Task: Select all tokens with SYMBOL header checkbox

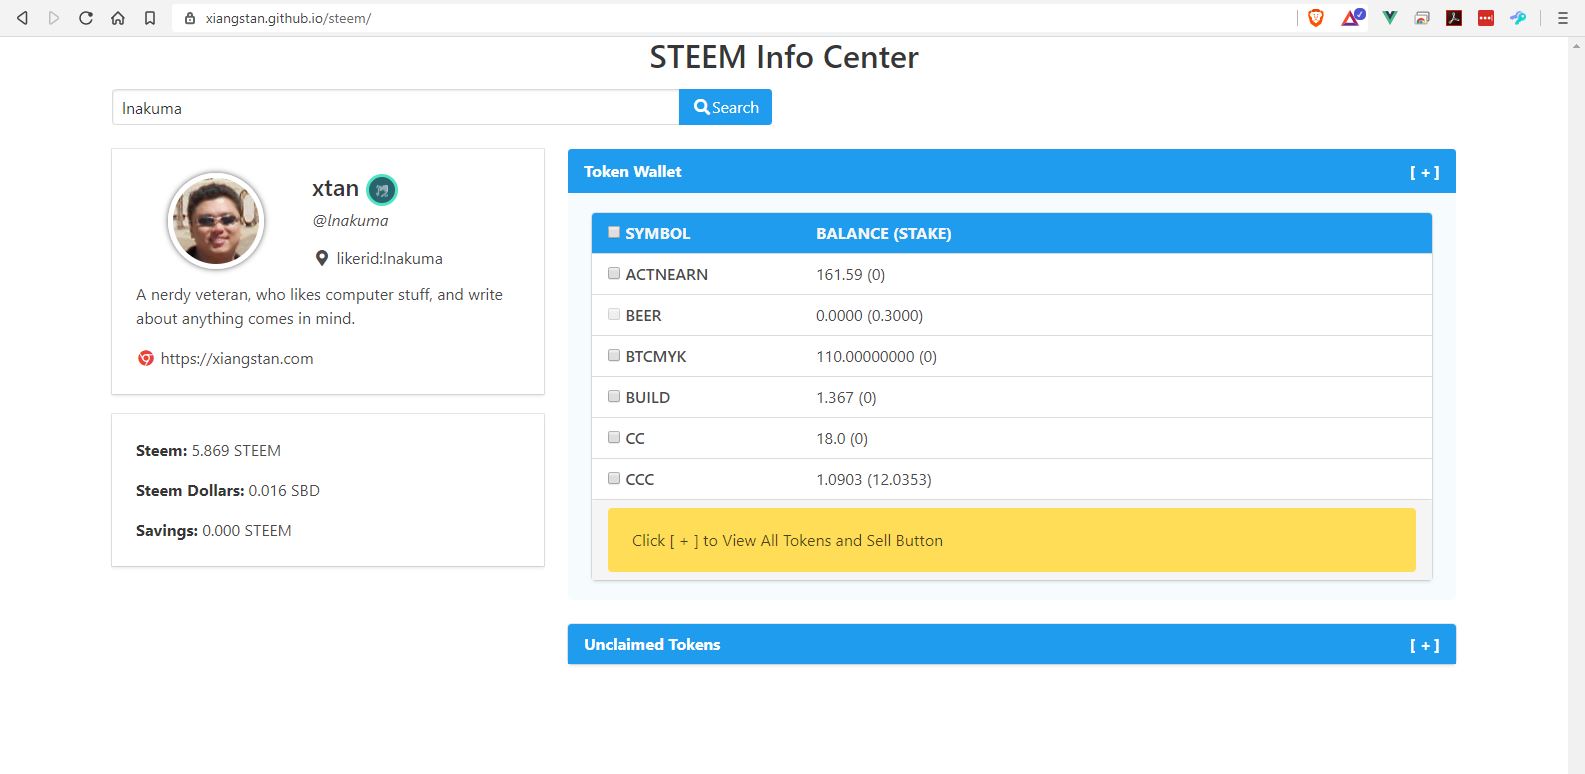Action: click(x=614, y=232)
